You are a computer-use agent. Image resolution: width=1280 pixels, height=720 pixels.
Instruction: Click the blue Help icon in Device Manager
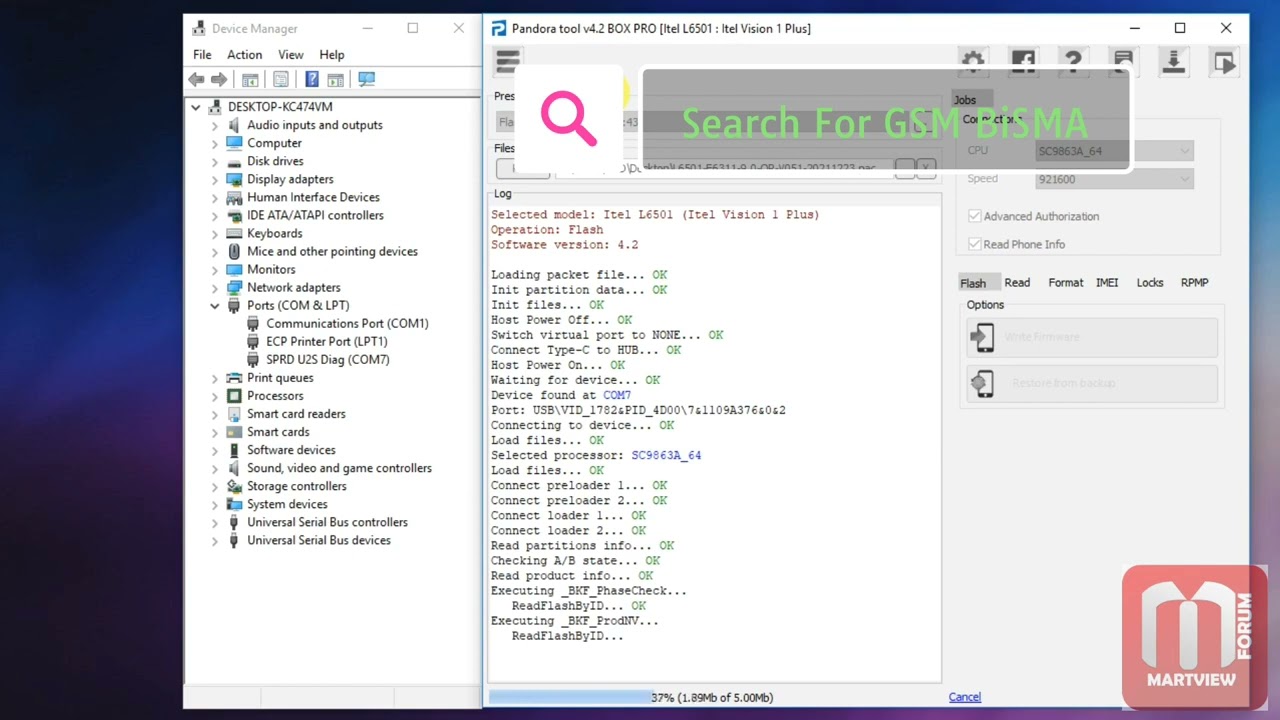tap(312, 79)
